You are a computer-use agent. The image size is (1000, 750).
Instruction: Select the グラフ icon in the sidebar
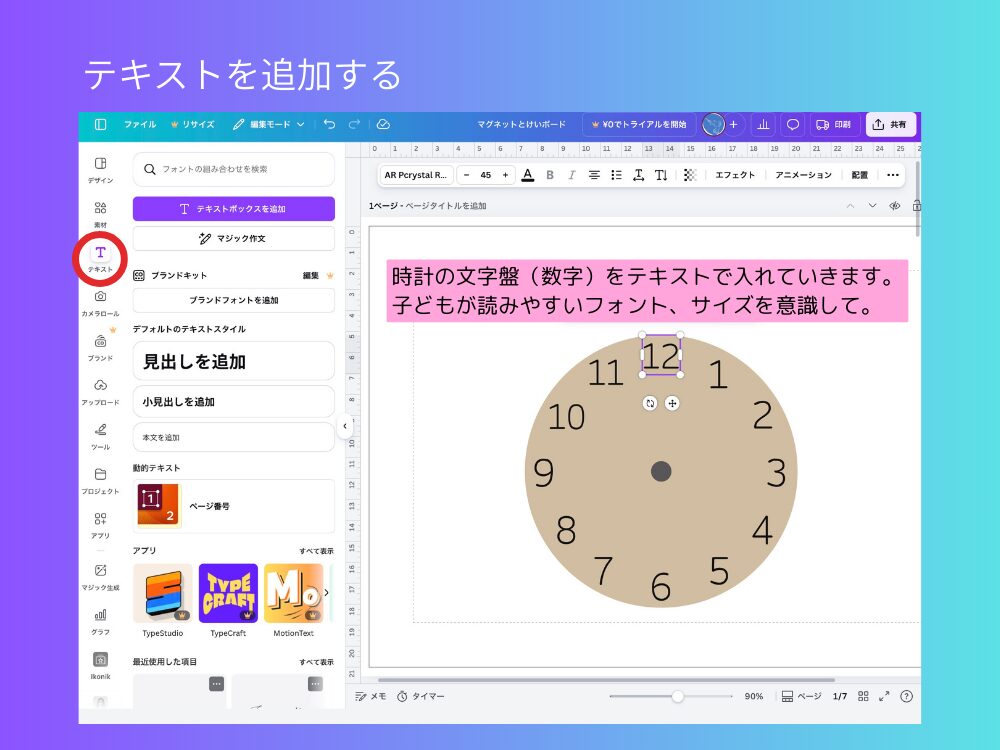point(100,617)
